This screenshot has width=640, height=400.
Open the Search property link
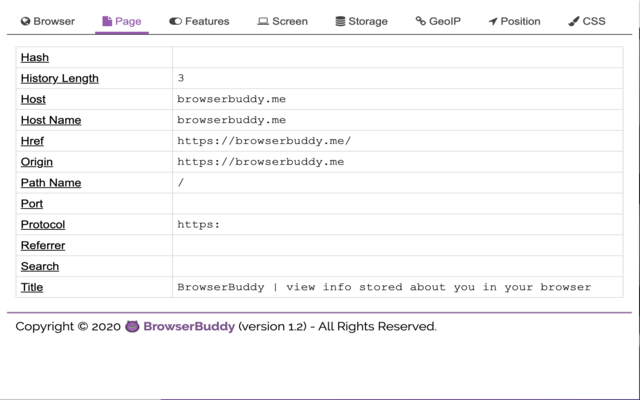tap(40, 266)
